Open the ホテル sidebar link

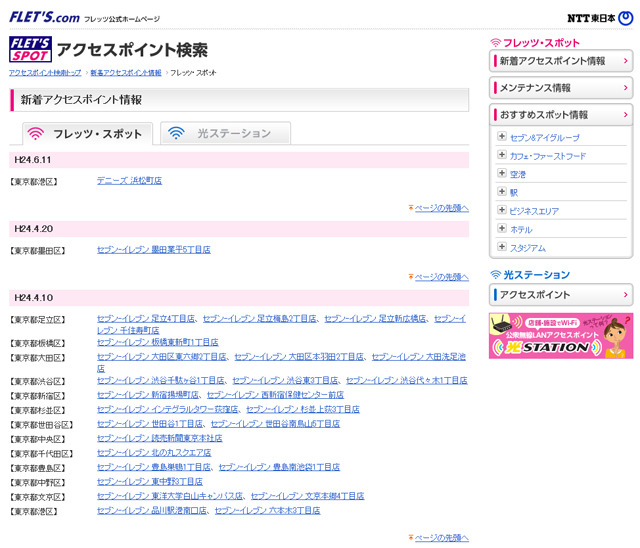[x=521, y=230]
